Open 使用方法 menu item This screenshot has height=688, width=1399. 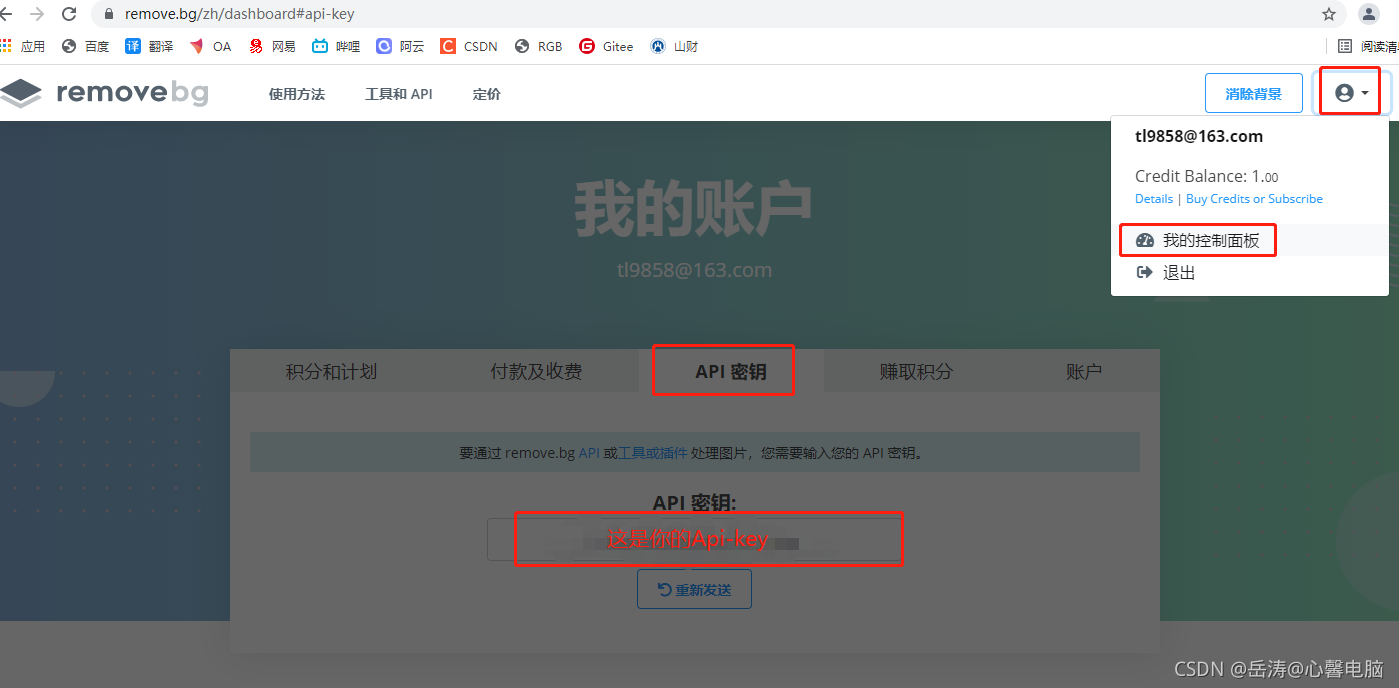[x=296, y=94]
